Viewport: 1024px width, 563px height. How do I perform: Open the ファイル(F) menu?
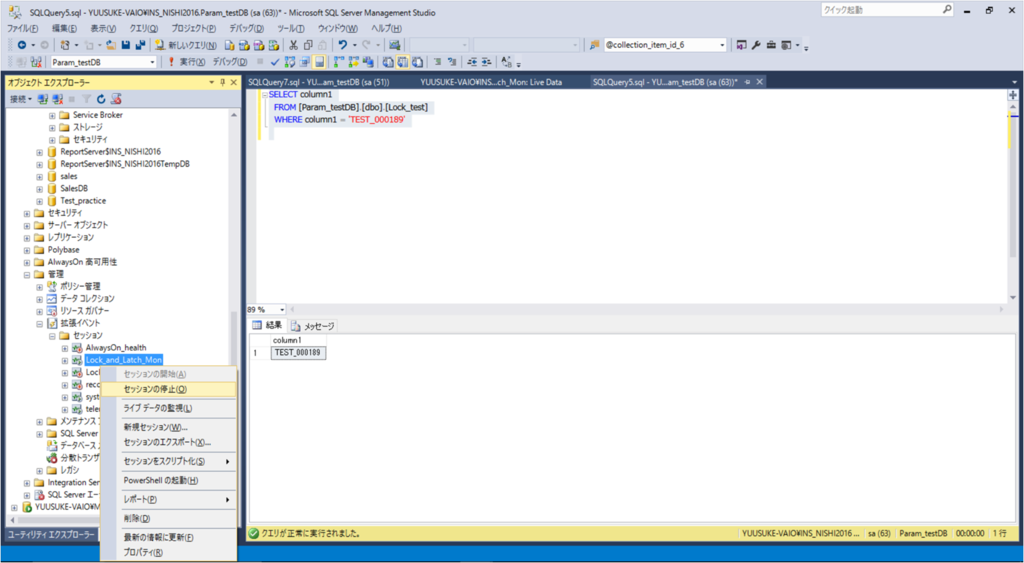click(22, 29)
